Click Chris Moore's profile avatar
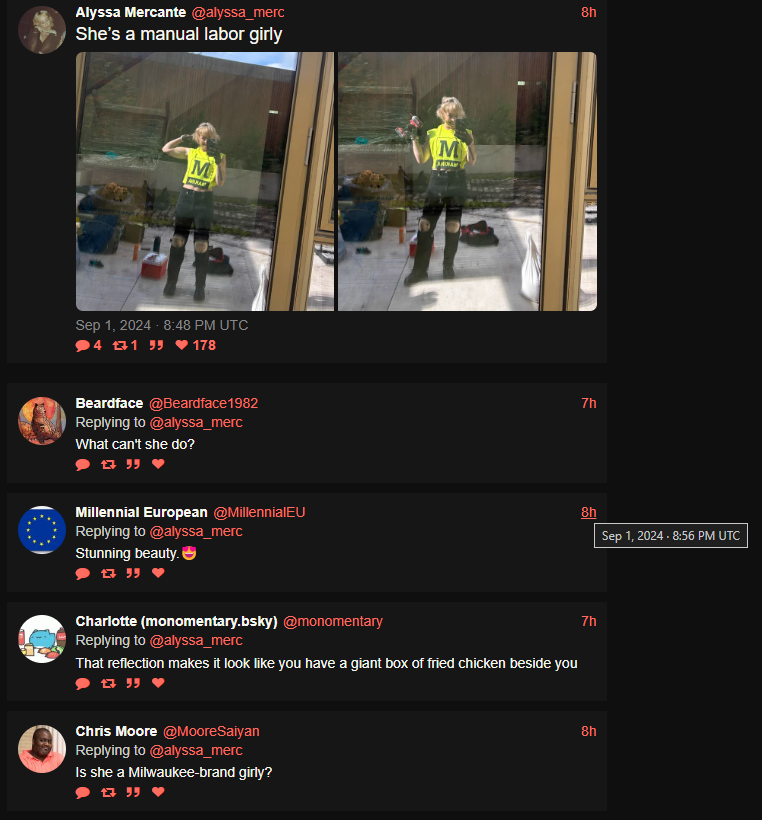The width and height of the screenshot is (762, 820). coord(42,748)
